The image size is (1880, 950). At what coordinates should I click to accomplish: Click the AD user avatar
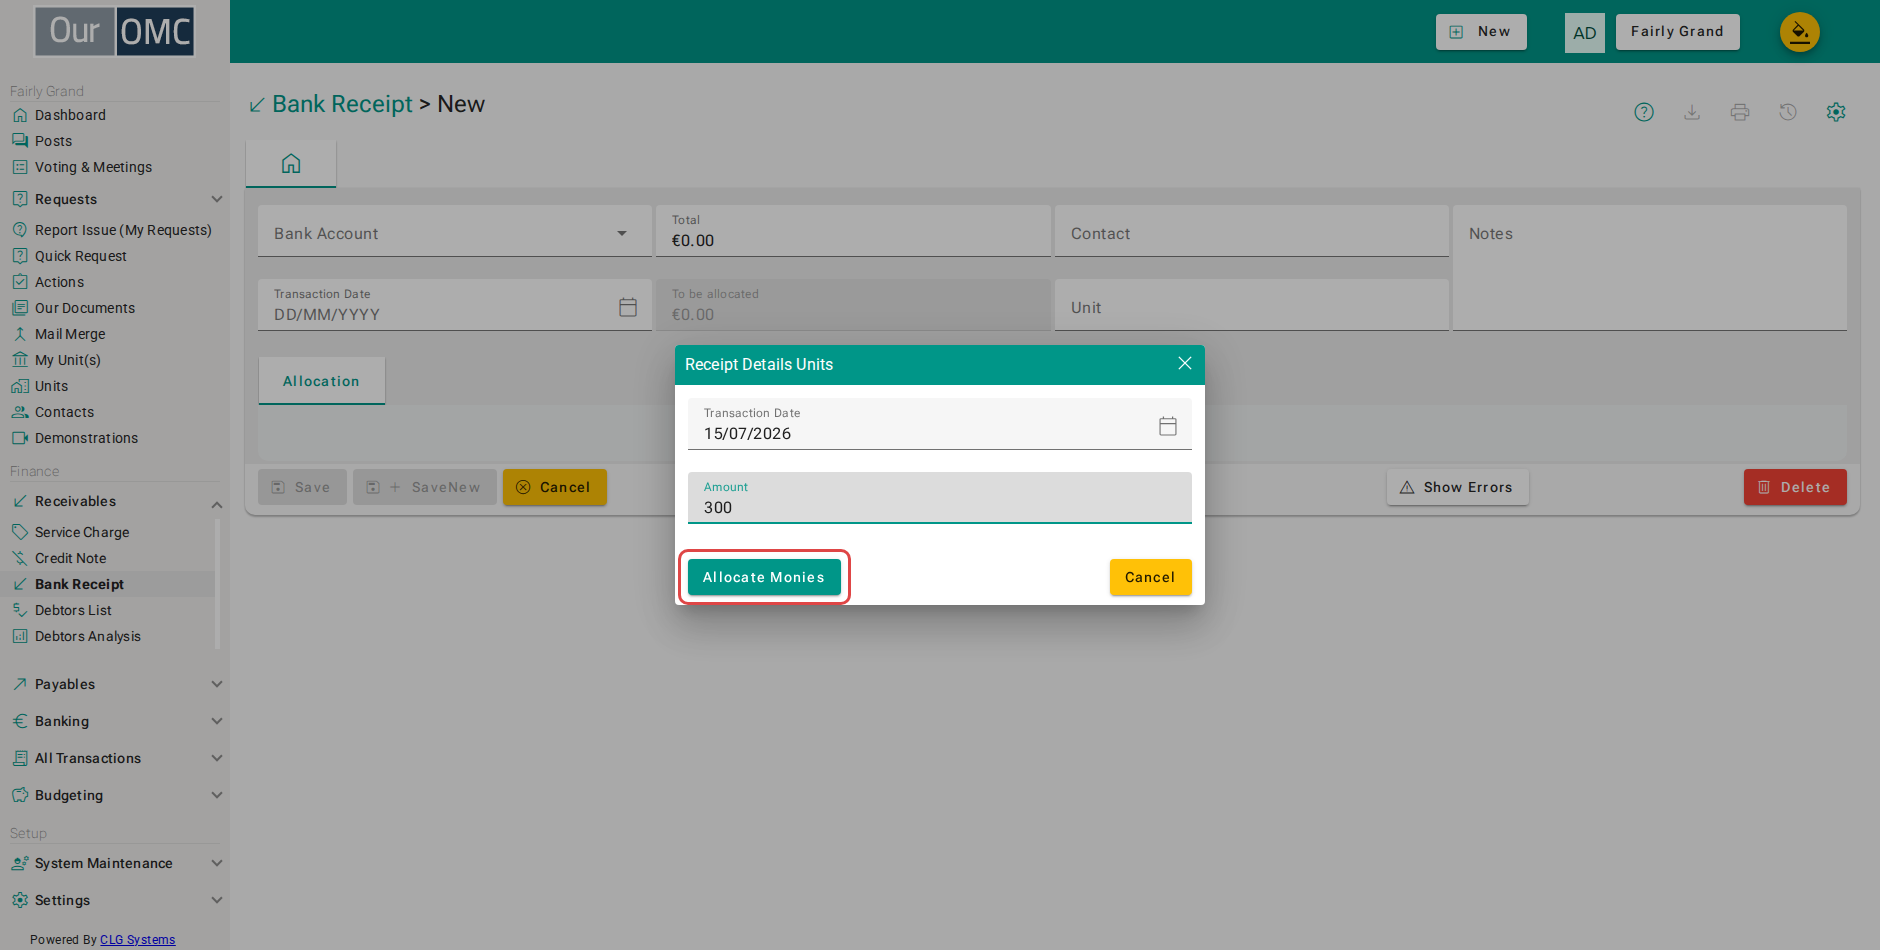[1585, 32]
